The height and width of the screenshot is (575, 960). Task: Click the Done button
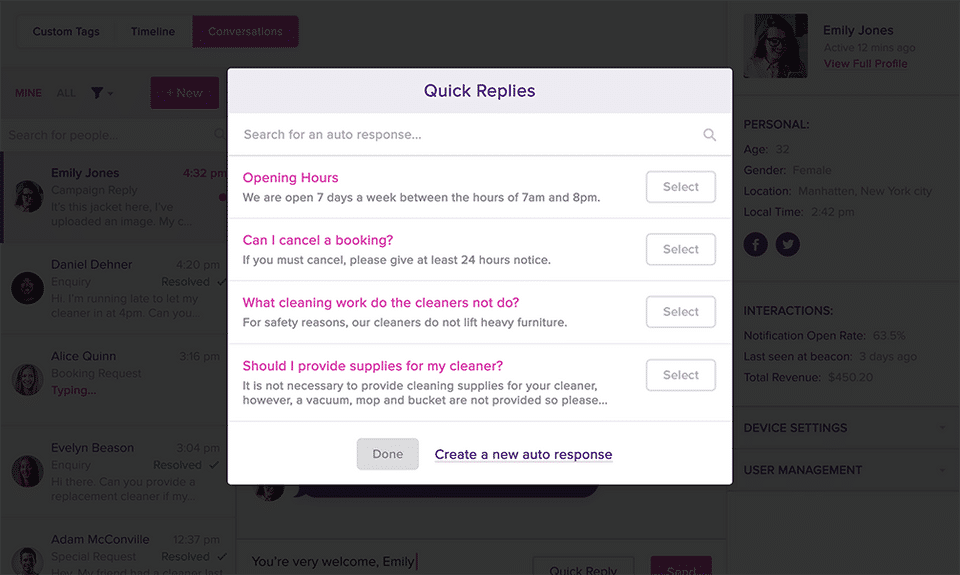click(387, 454)
